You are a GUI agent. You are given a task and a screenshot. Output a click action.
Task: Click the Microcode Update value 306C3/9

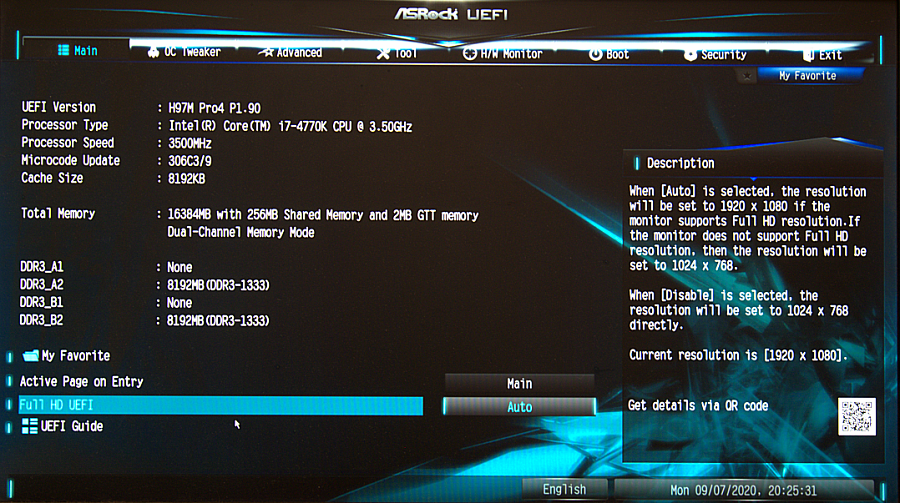[x=190, y=161]
